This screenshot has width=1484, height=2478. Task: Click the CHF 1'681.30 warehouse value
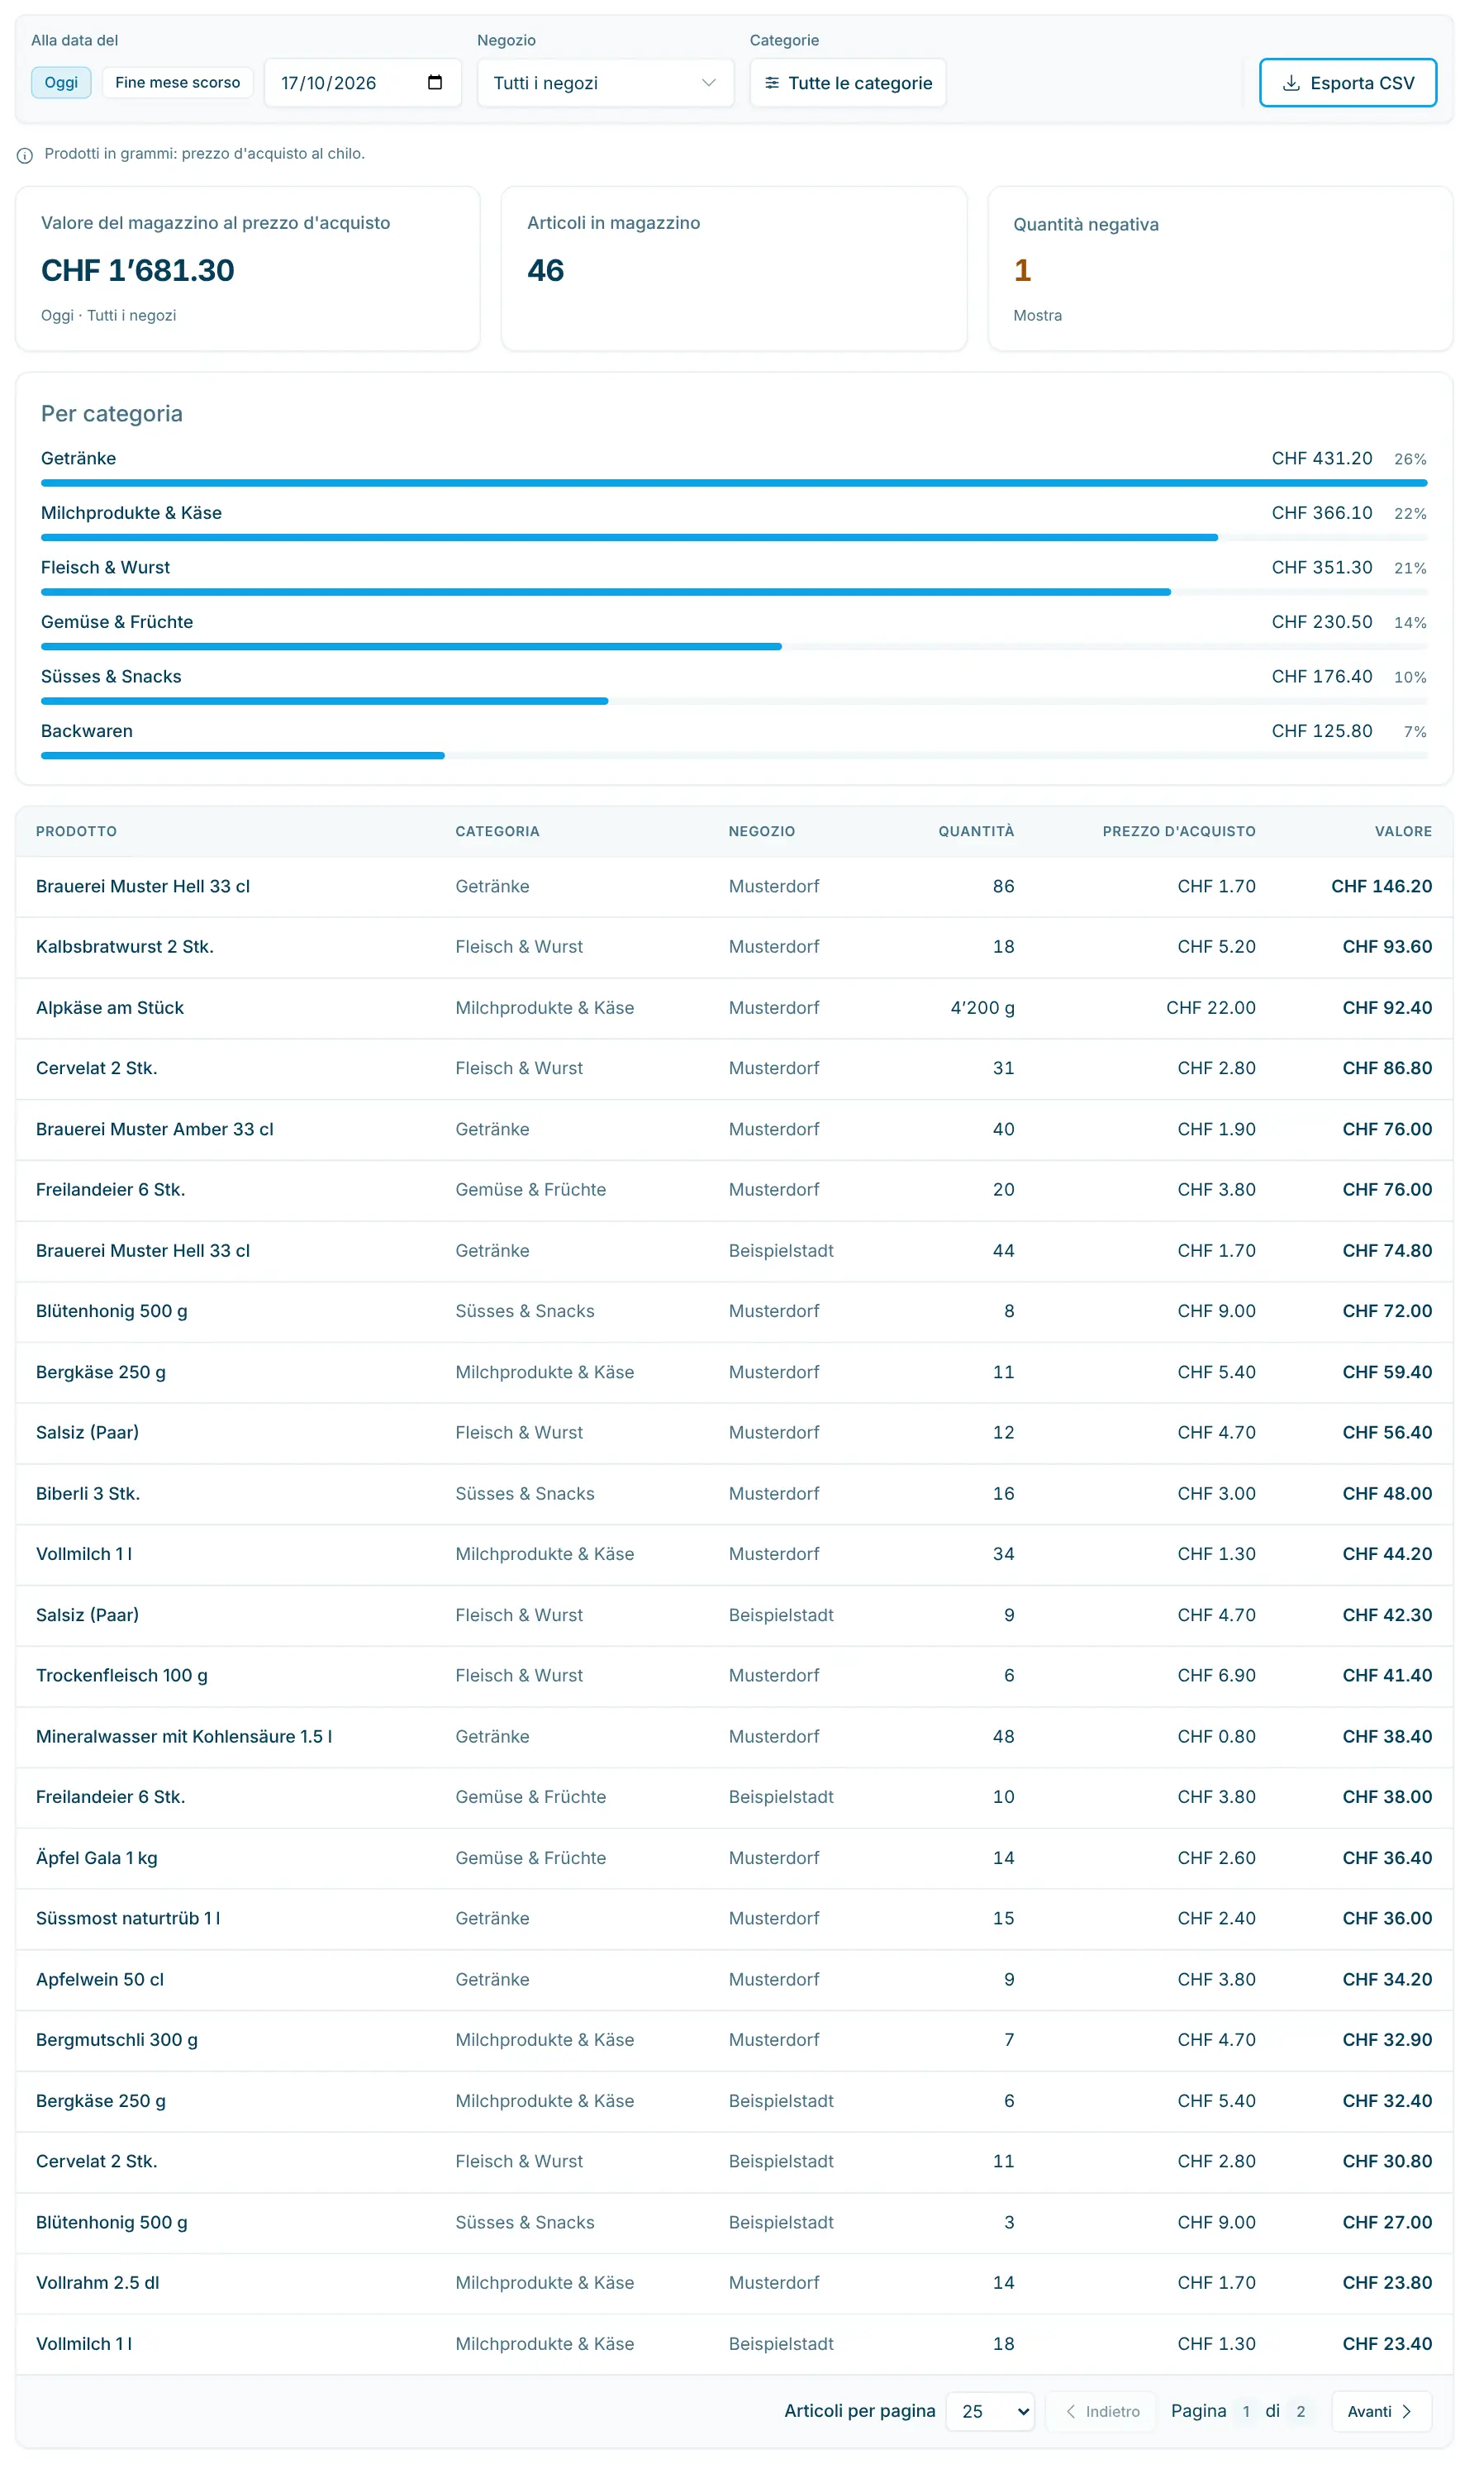tap(138, 270)
